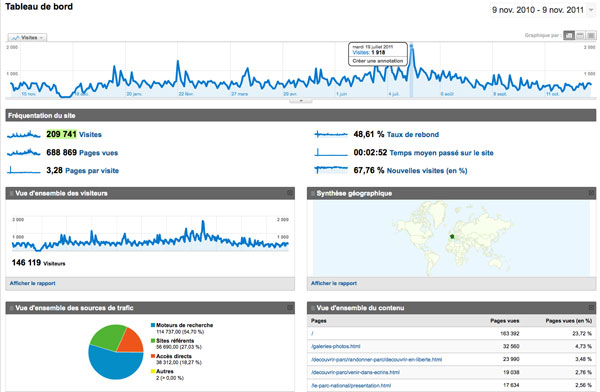Open the presentation.html page link

[x=351, y=385]
